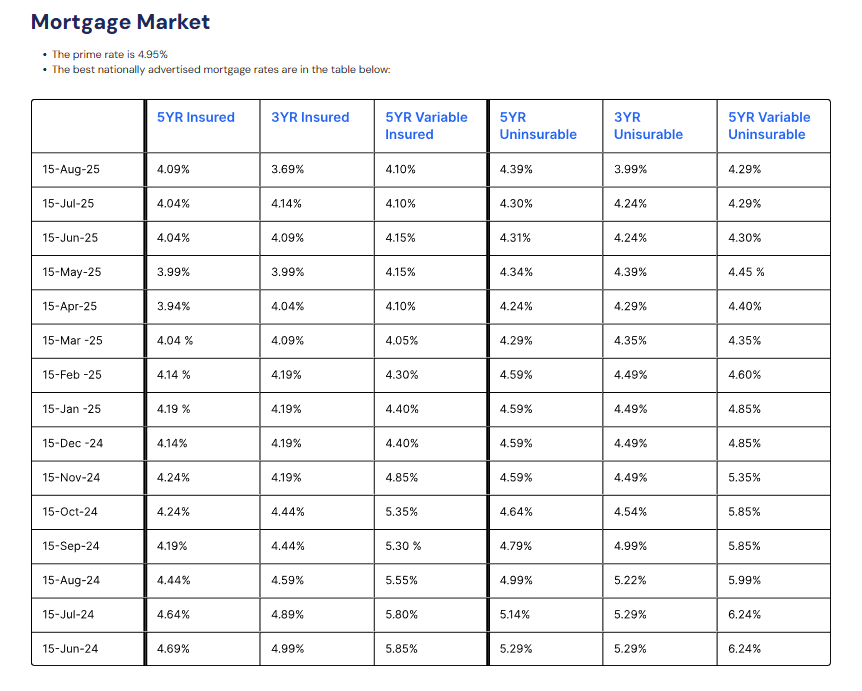Click the 3YR Insured column header

(310, 117)
